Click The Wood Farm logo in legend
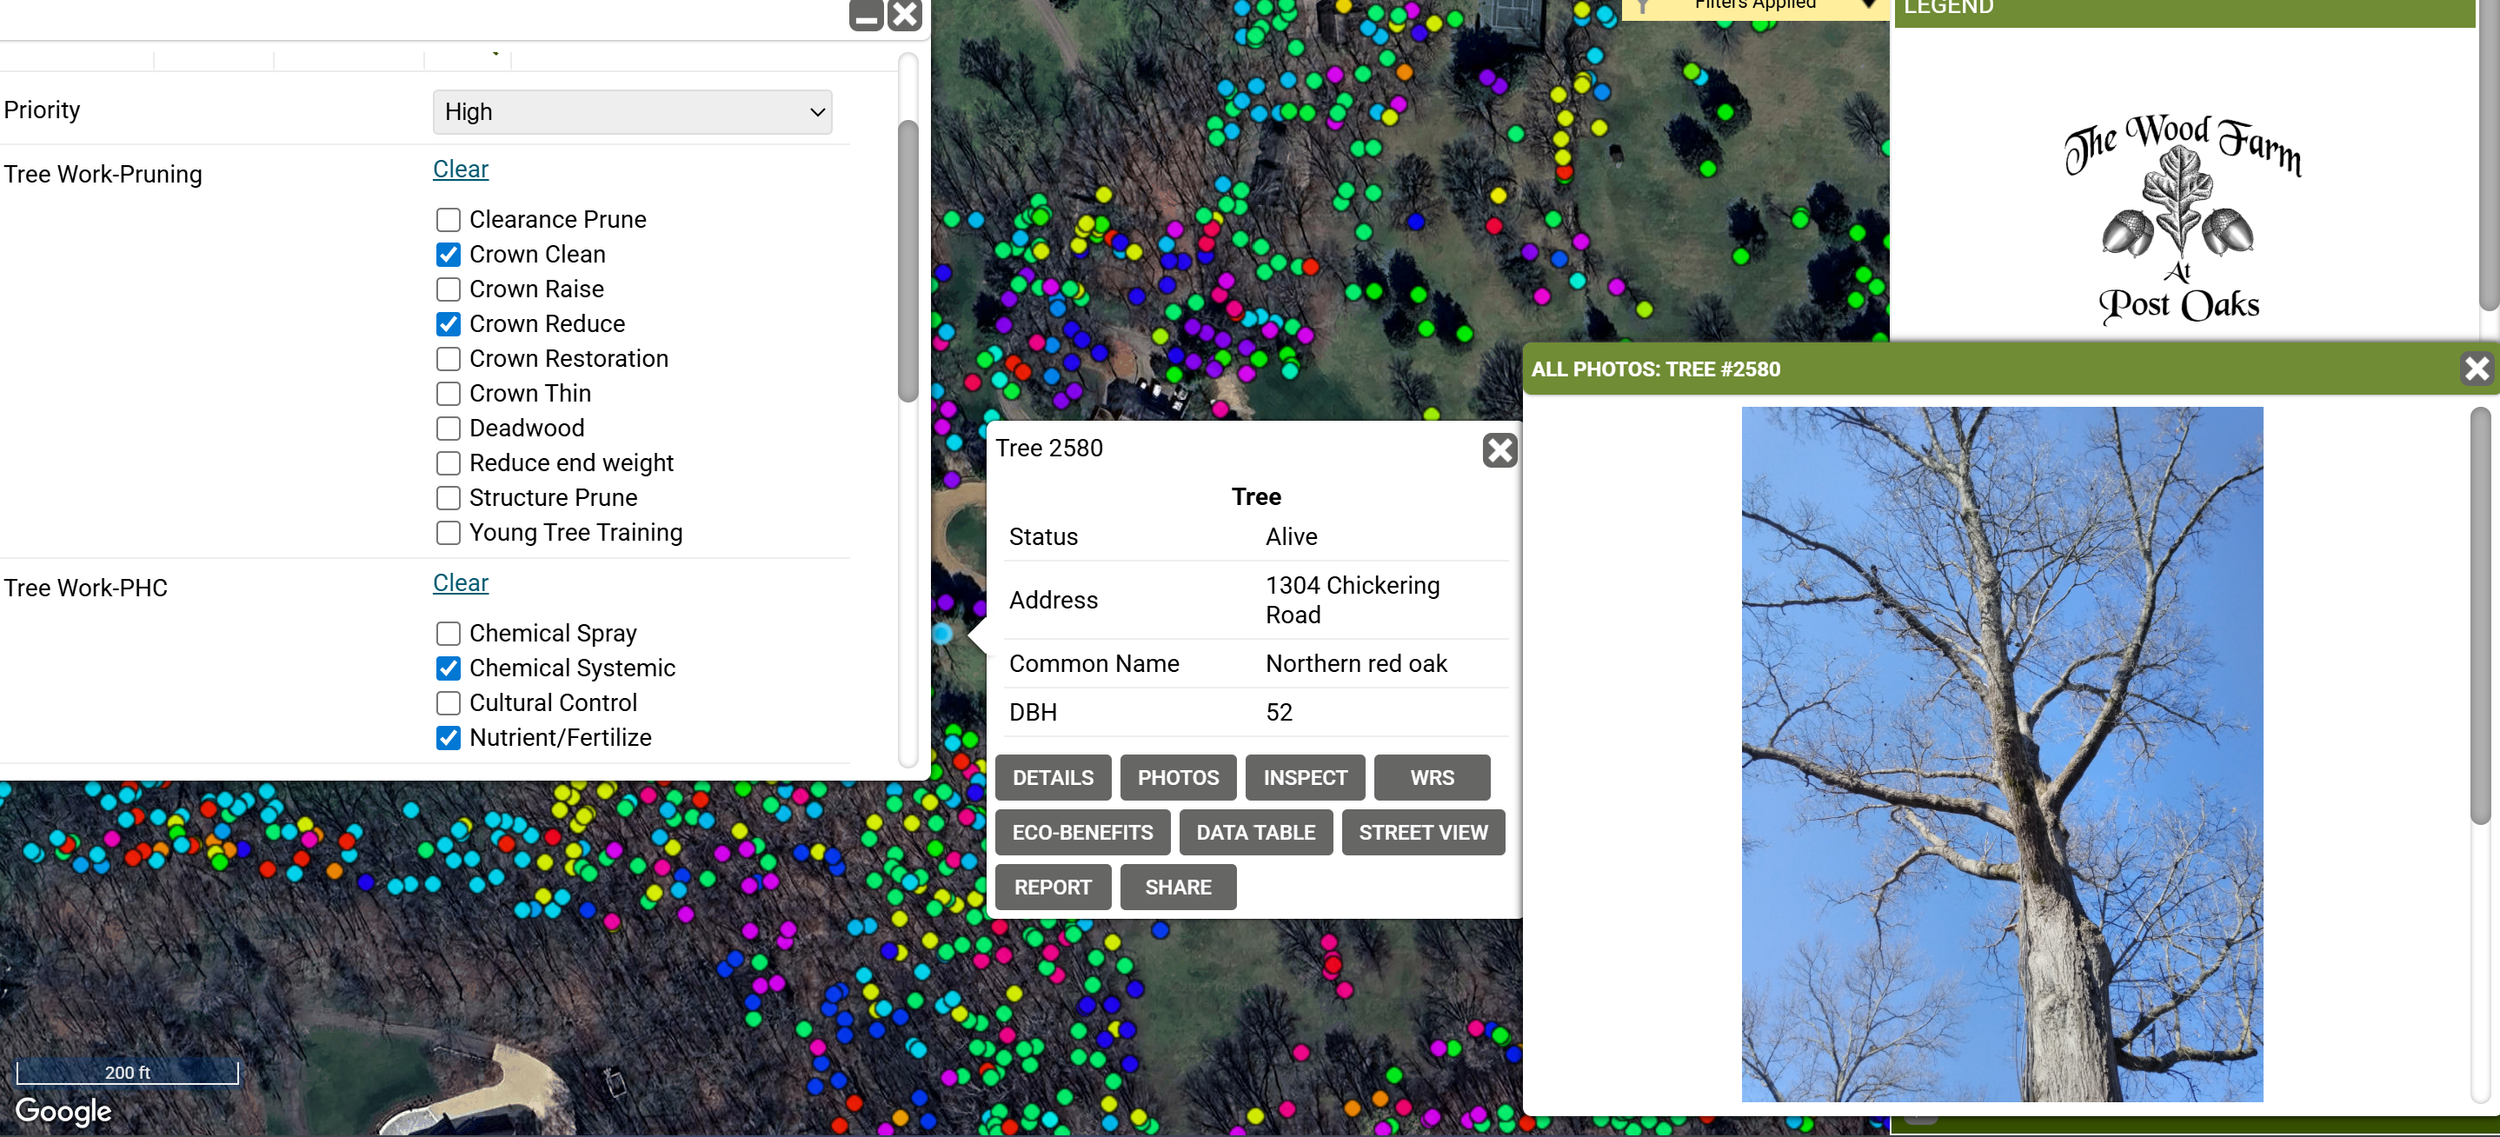Image resolution: width=2500 pixels, height=1137 pixels. pos(2181,220)
